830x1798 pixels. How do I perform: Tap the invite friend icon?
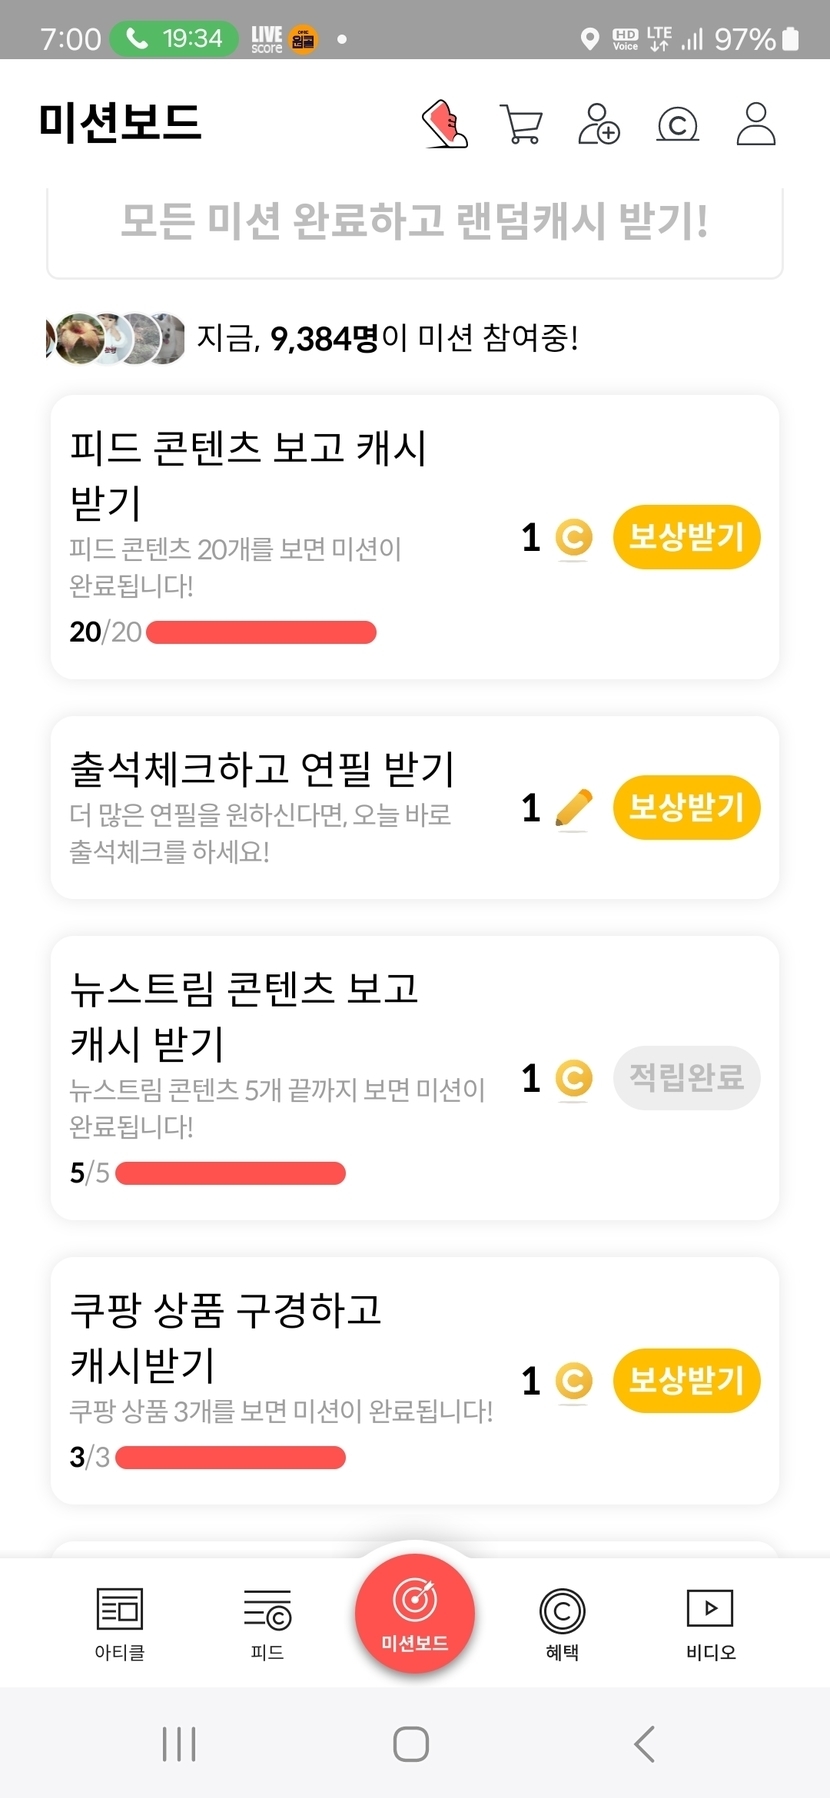tap(599, 124)
